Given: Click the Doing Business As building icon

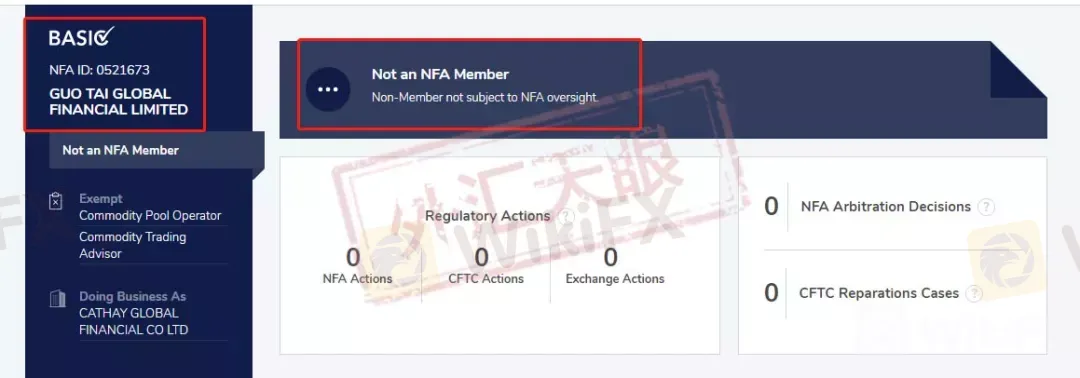Looking at the screenshot, I should pos(57,299).
